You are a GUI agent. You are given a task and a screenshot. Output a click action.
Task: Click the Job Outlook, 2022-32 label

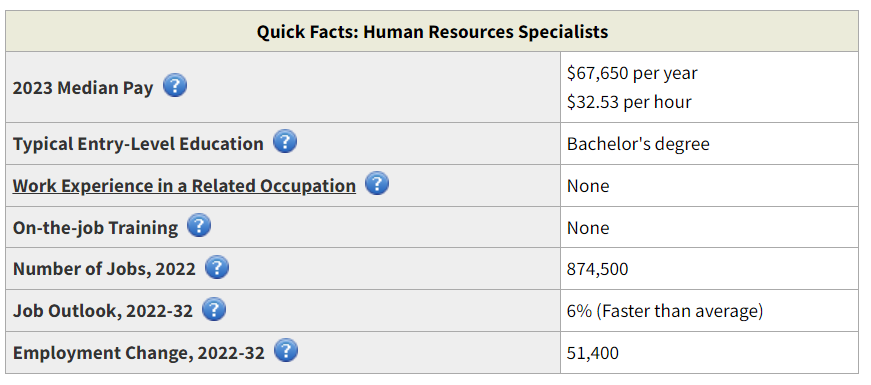(x=103, y=311)
